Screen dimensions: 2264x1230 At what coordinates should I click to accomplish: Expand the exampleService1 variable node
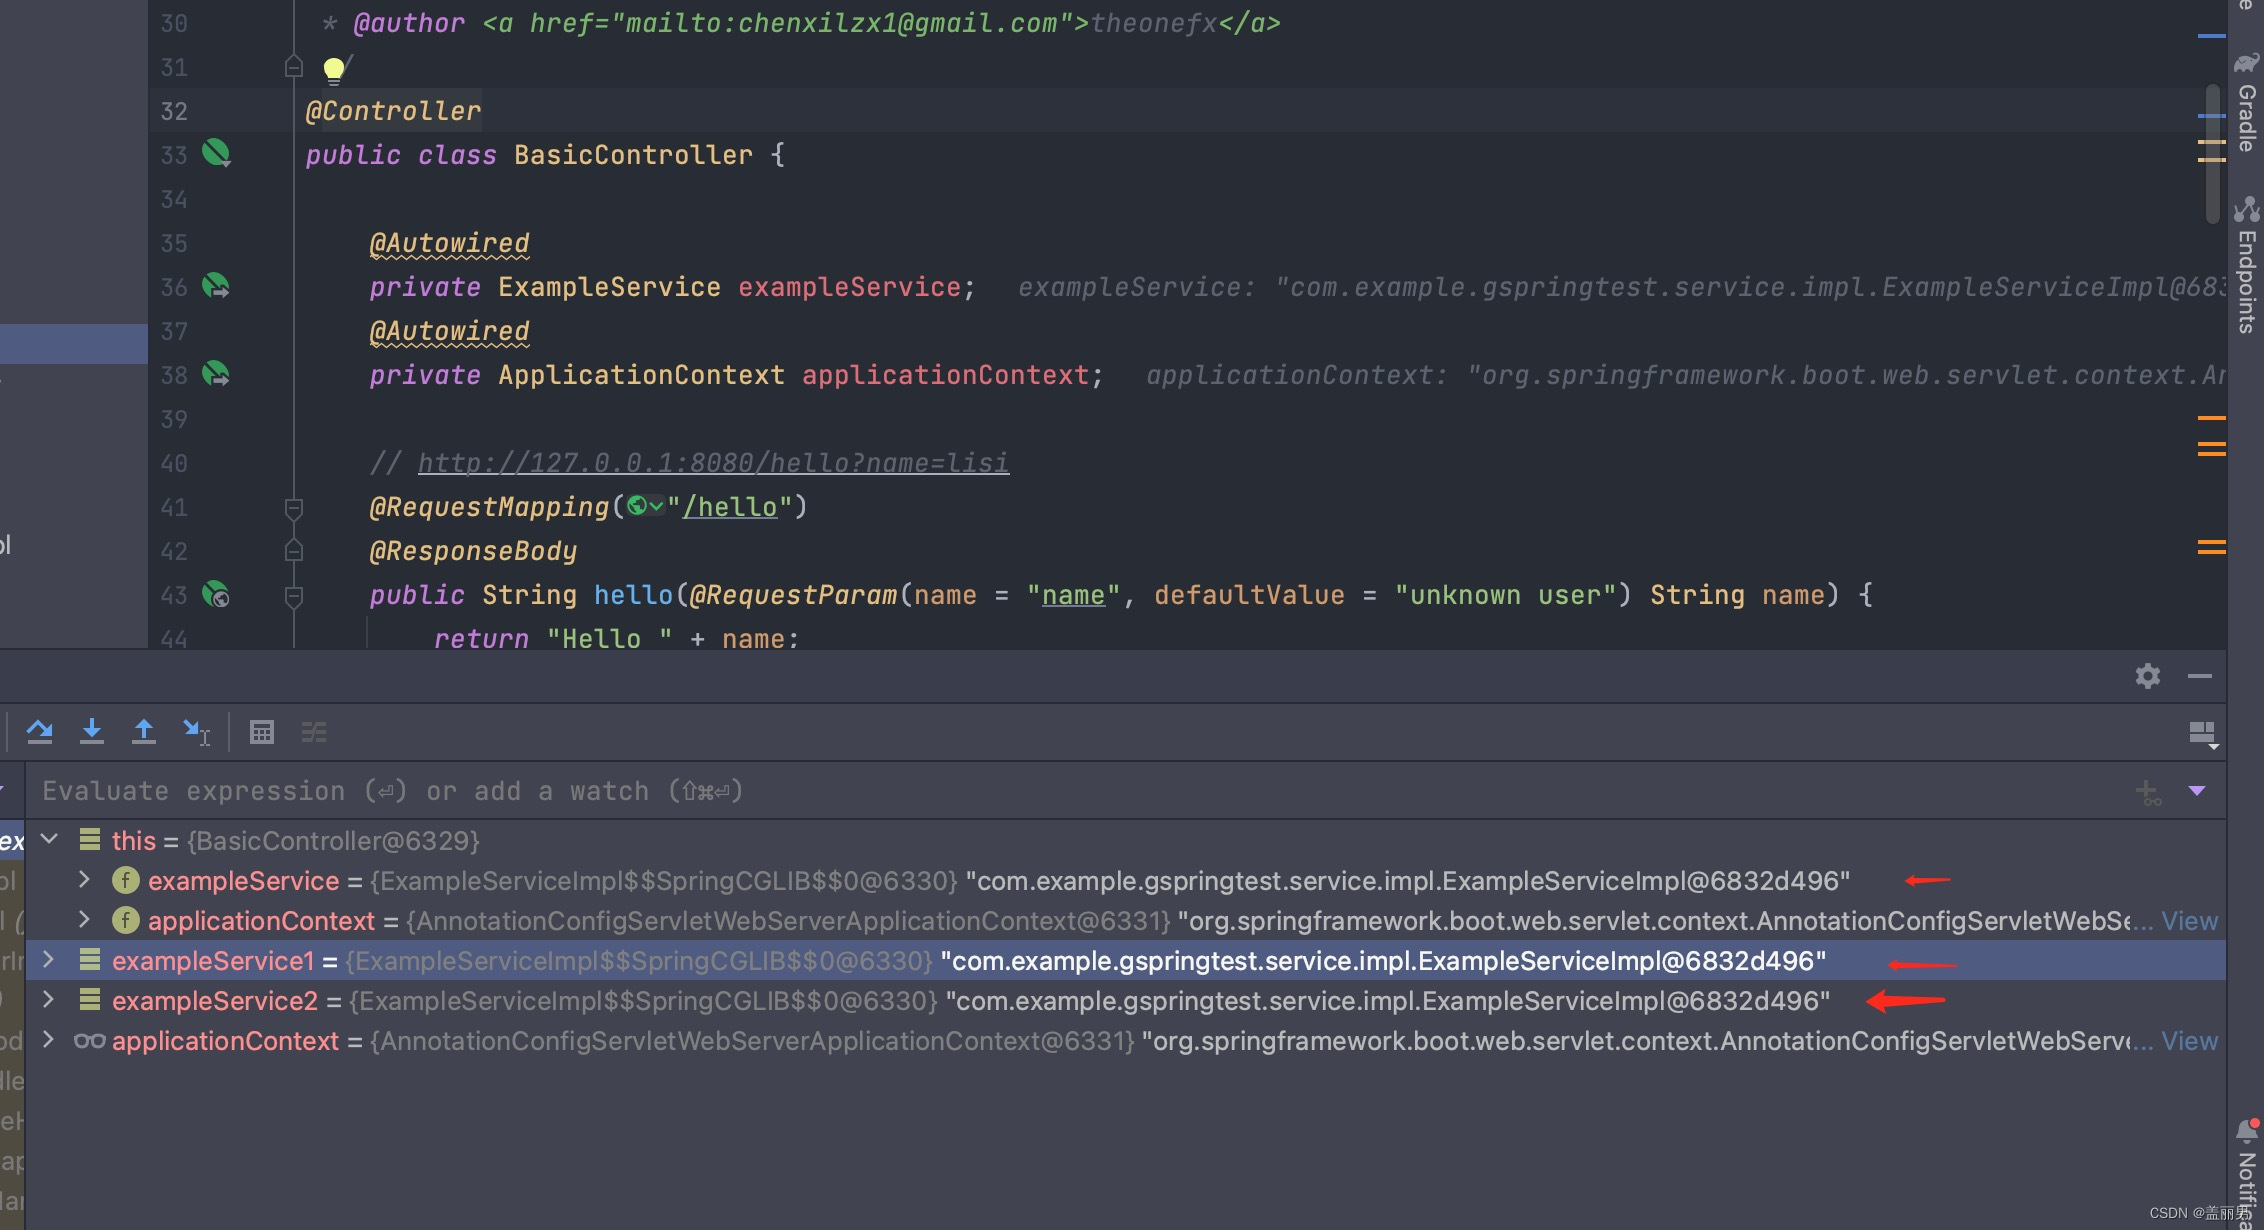point(48,960)
